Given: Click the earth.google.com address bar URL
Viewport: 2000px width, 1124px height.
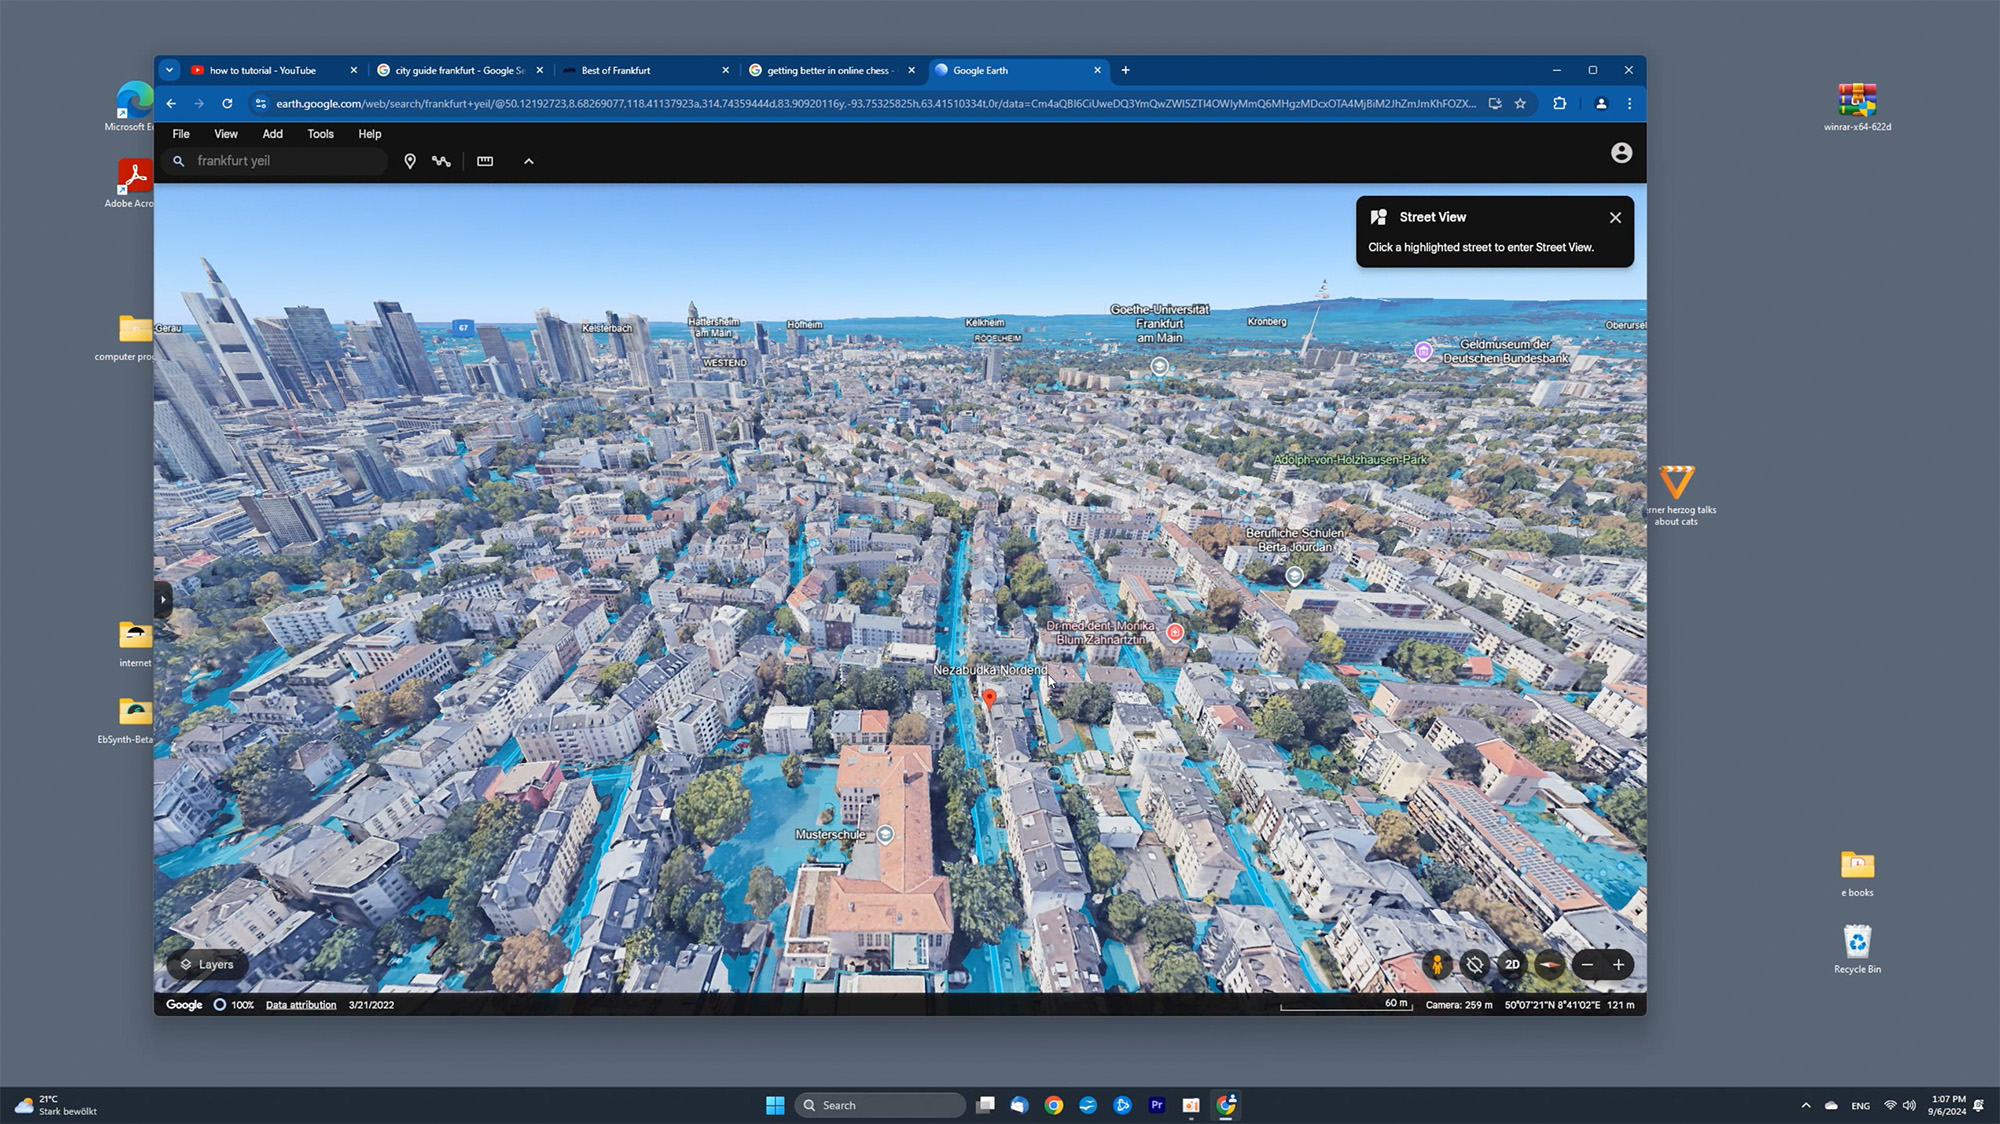Looking at the screenshot, I should (875, 104).
